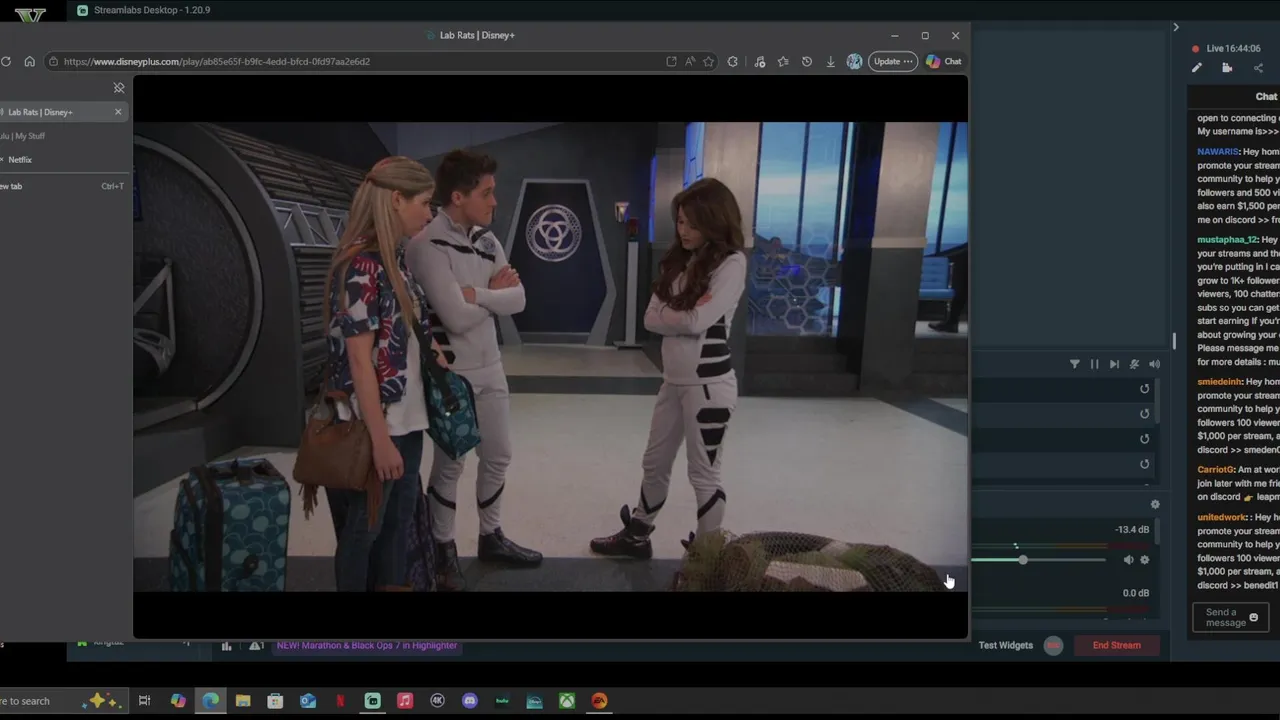Viewport: 1280px width, 720px height.
Task: Go to the browser home page
Action: click(x=29, y=61)
